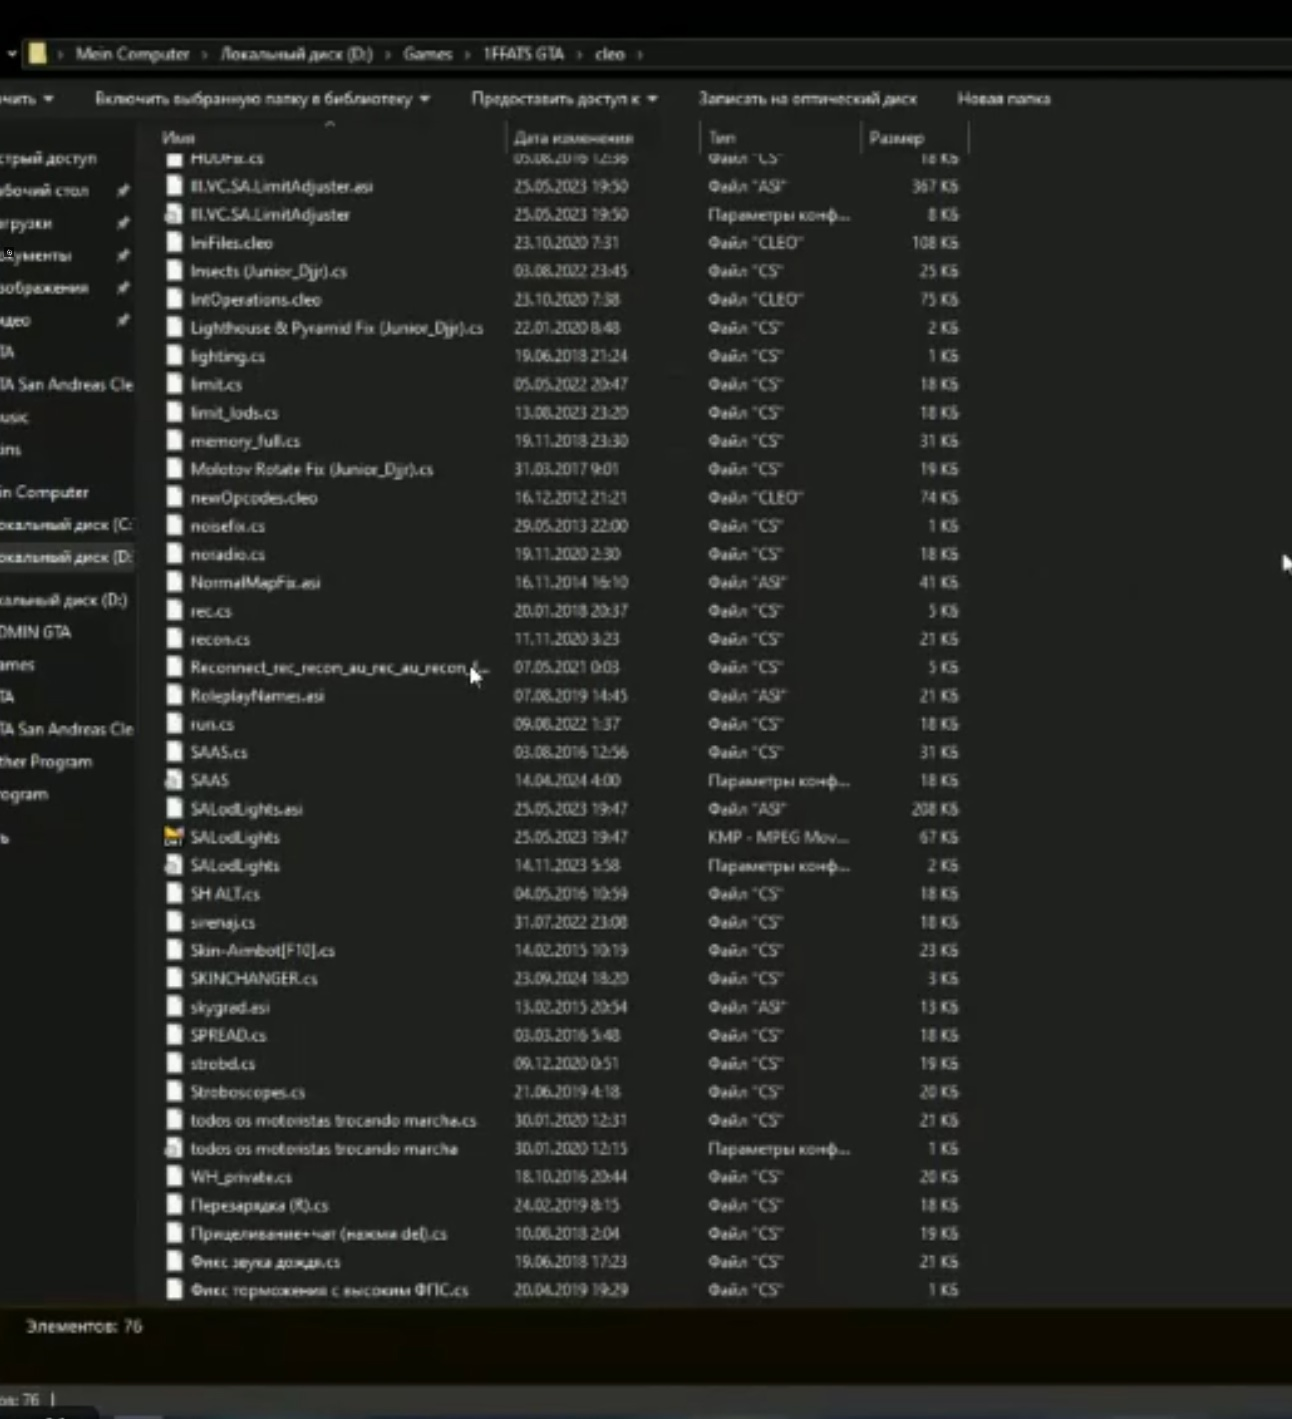Viewport: 1292px width, 1419px height.
Task: Click the pin icon beside Рабочий стол
Action: tap(122, 190)
